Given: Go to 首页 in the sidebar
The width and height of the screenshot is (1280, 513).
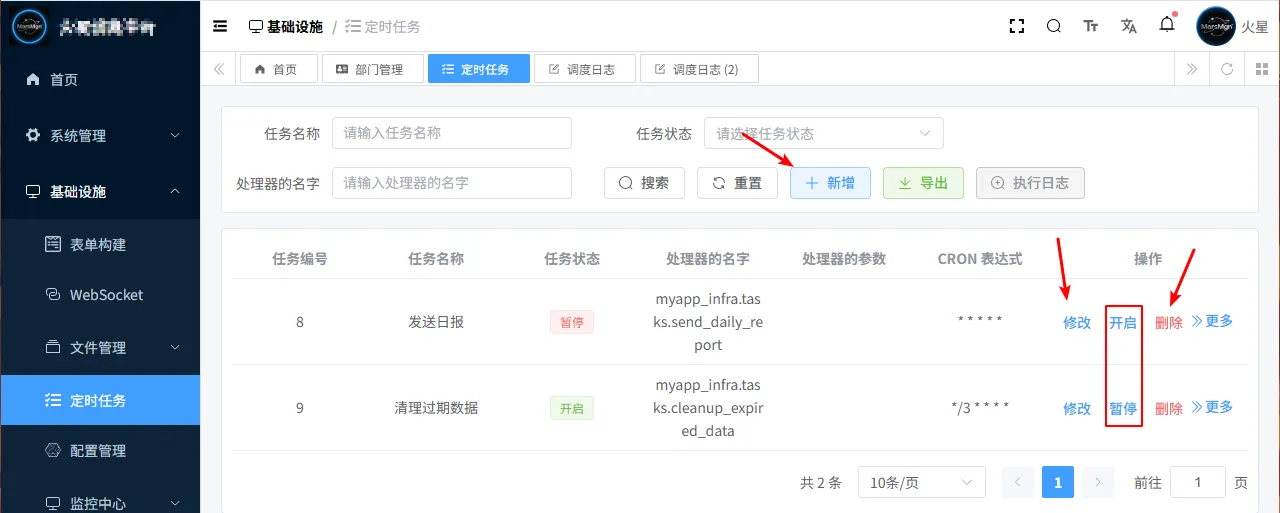Looking at the screenshot, I should point(100,79).
